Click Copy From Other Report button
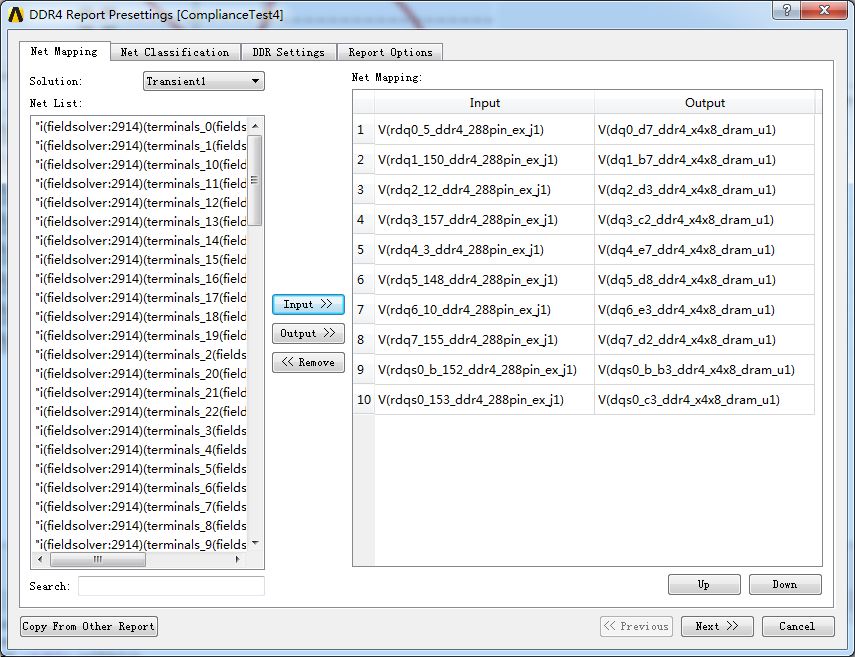Image resolution: width=855 pixels, height=657 pixels. (x=89, y=626)
